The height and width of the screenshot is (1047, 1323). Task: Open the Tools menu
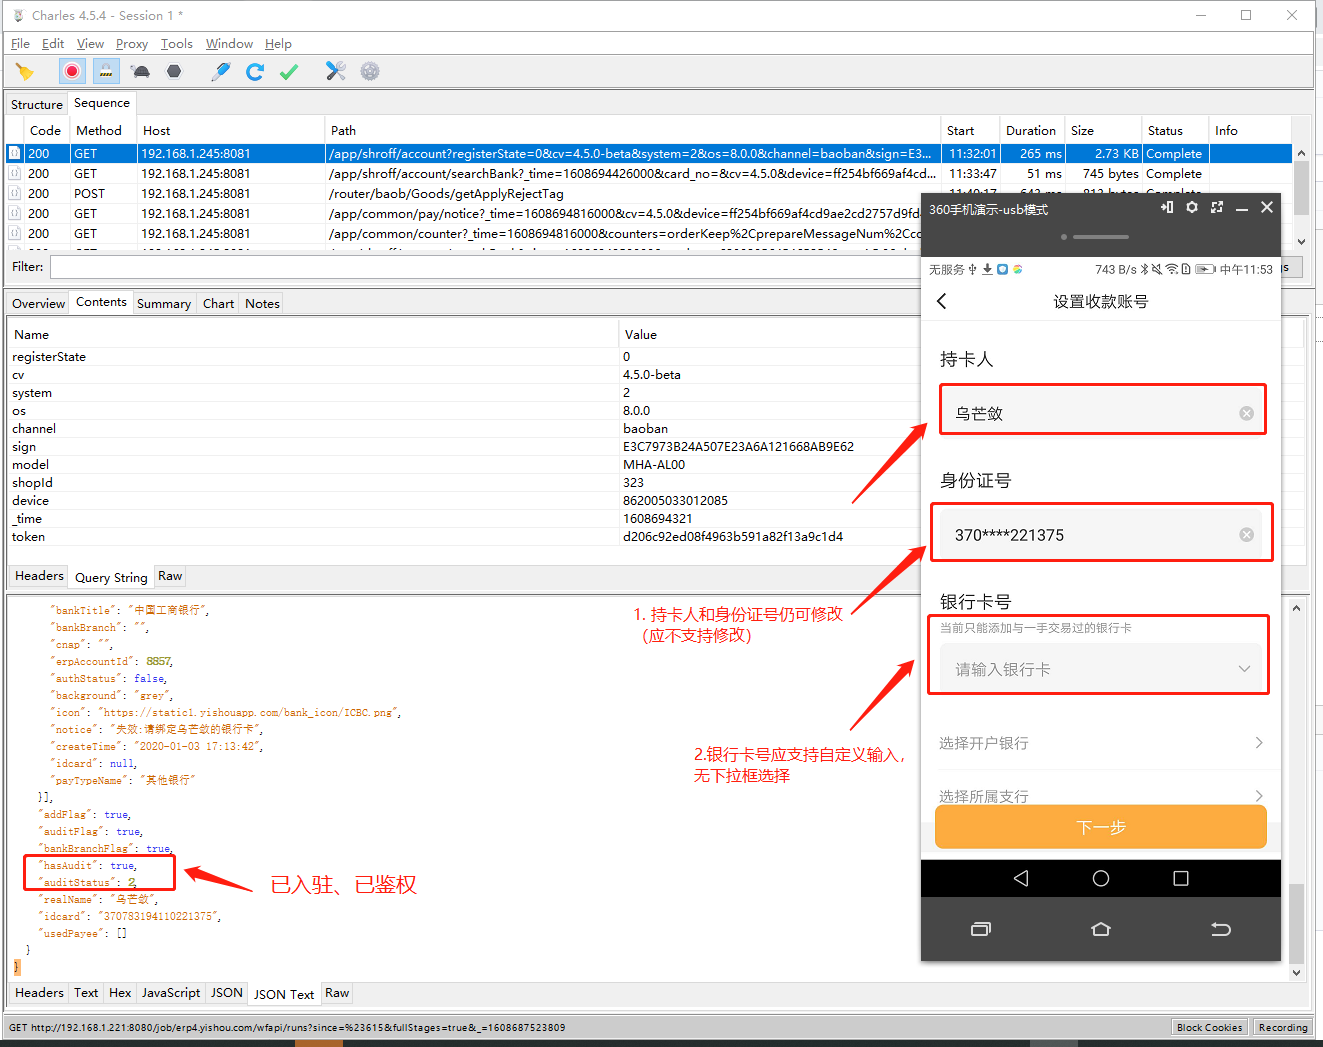pos(177,44)
